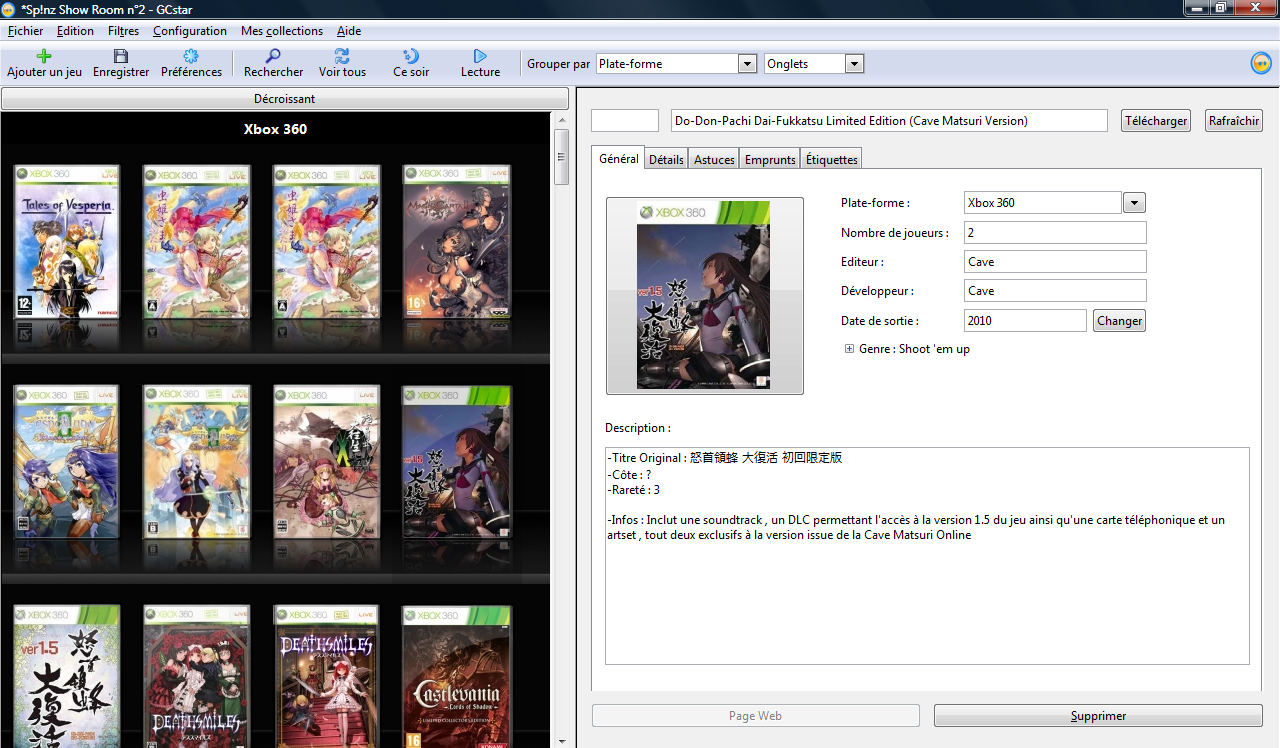Click the Enregistrer floppy disk icon

coord(121,56)
